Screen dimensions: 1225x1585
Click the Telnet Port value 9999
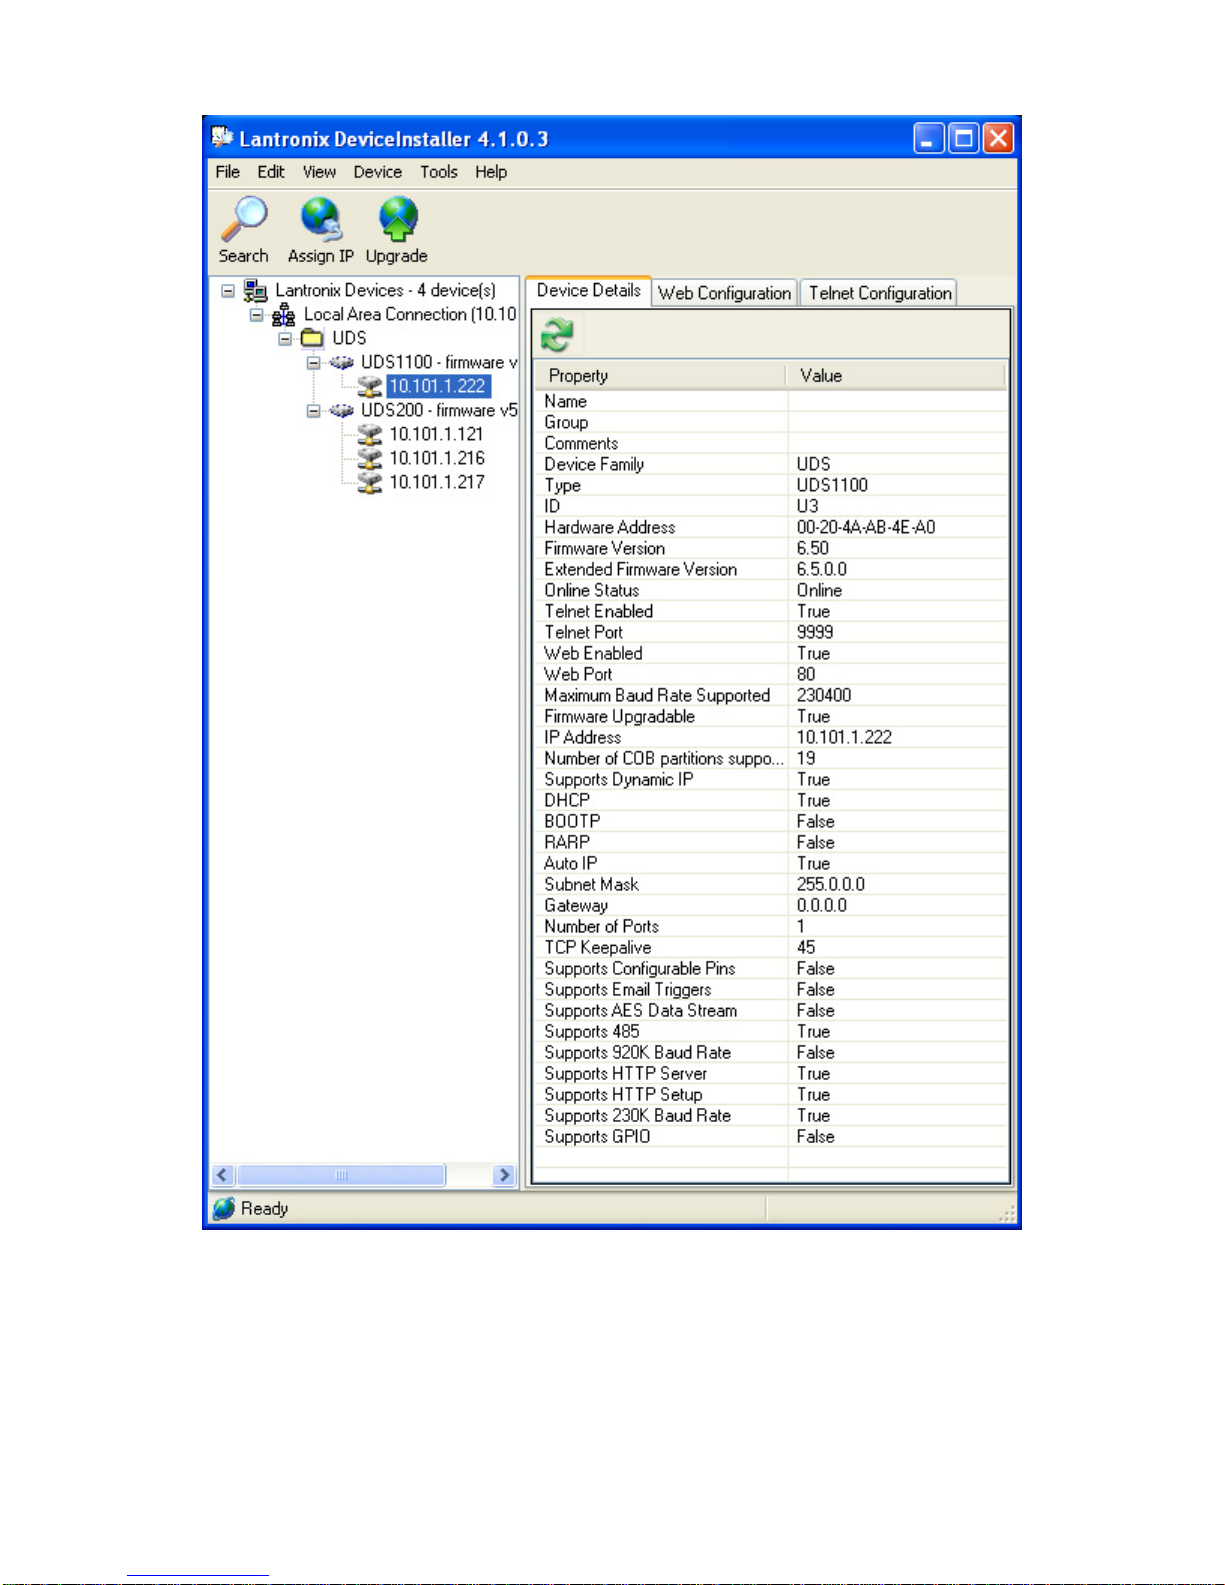[x=815, y=632]
